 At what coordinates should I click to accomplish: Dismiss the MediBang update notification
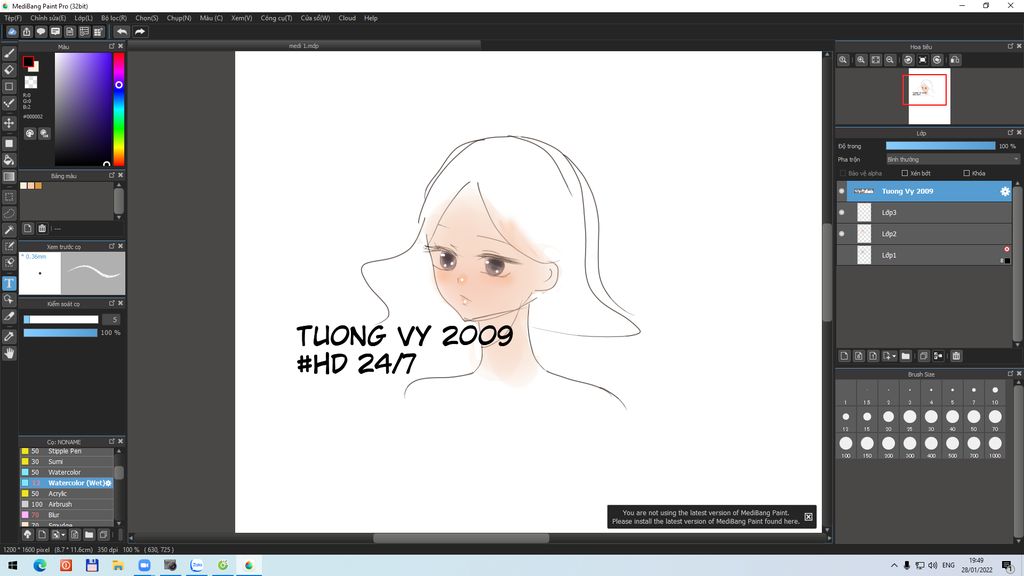pos(808,517)
